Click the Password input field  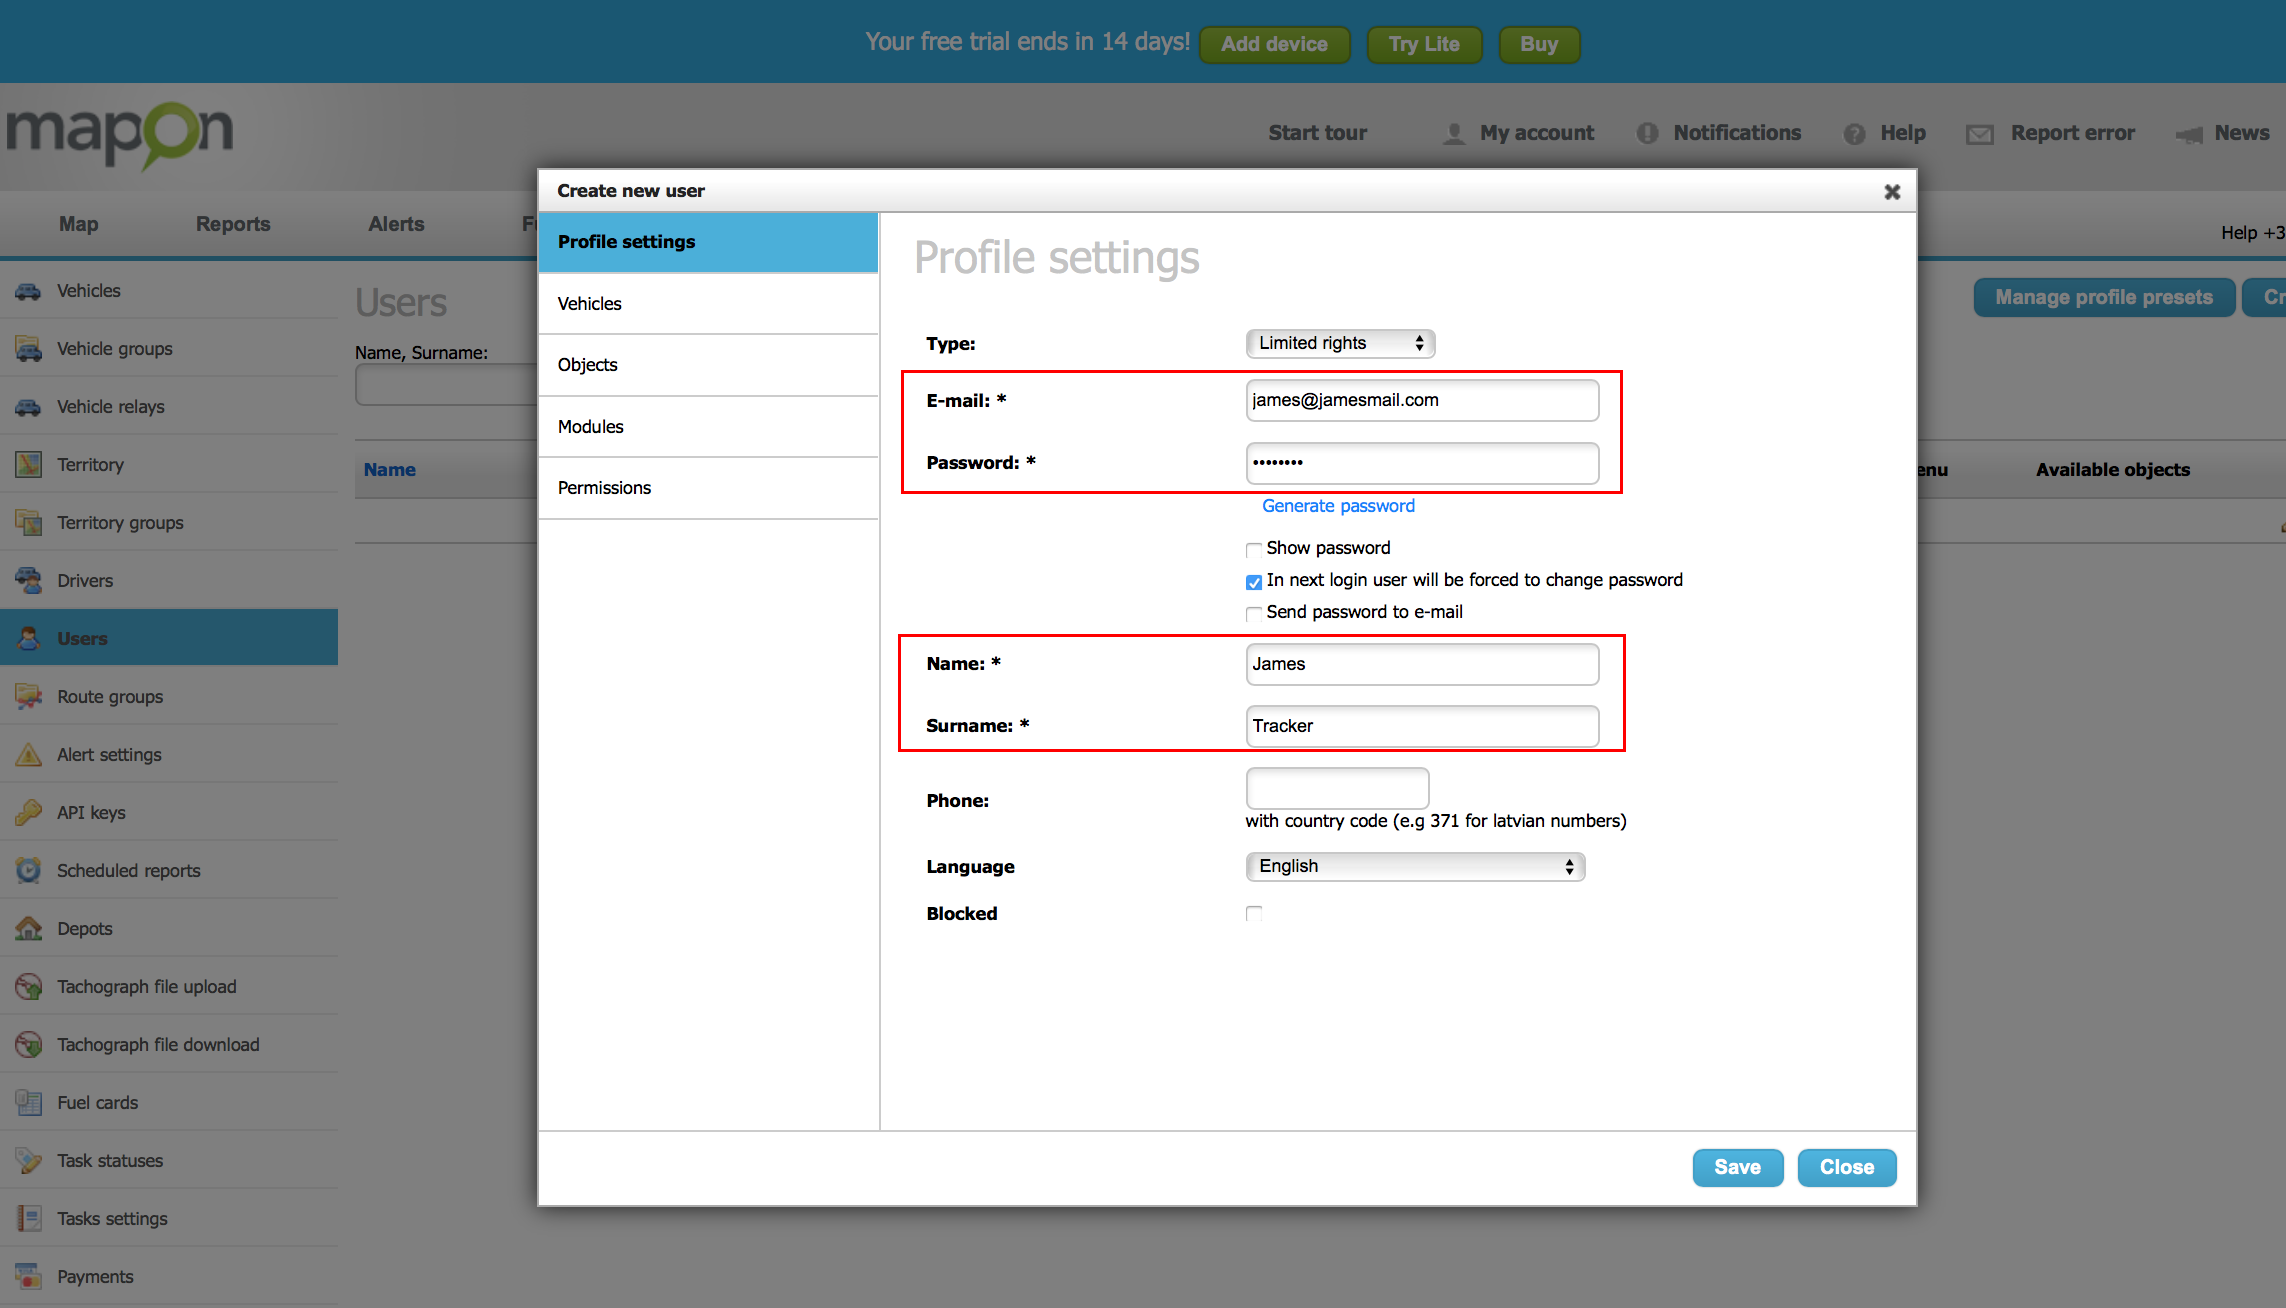click(1422, 463)
